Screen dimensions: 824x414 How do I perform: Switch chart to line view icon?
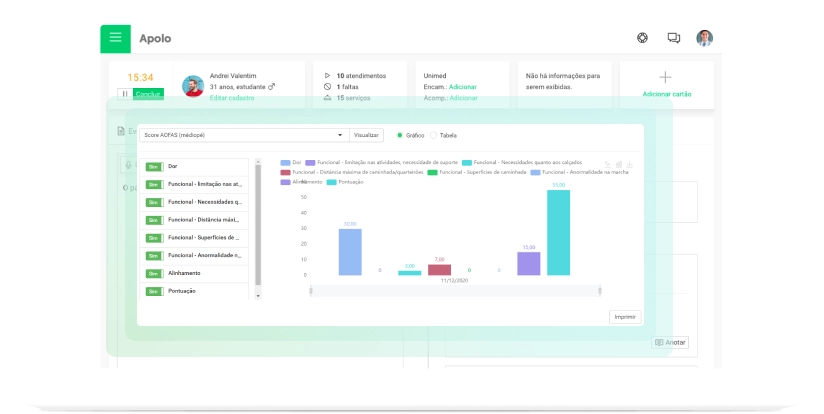tap(607, 164)
